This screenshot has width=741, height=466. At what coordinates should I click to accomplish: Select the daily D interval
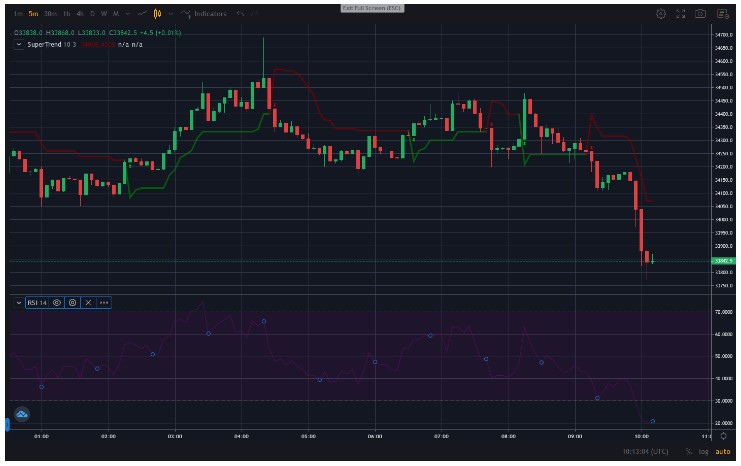[x=93, y=14]
